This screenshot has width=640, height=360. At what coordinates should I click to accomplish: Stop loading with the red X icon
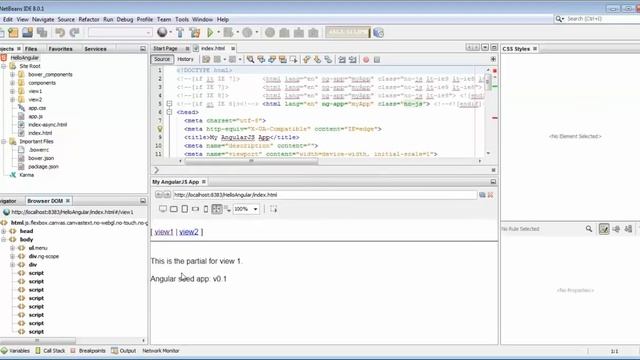click(491, 195)
